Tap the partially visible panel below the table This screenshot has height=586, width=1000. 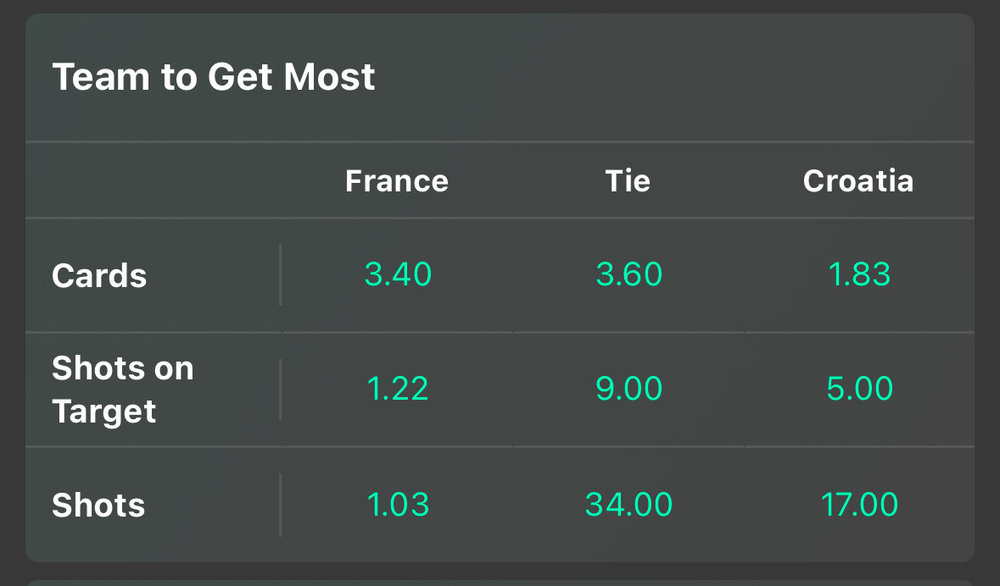500,581
